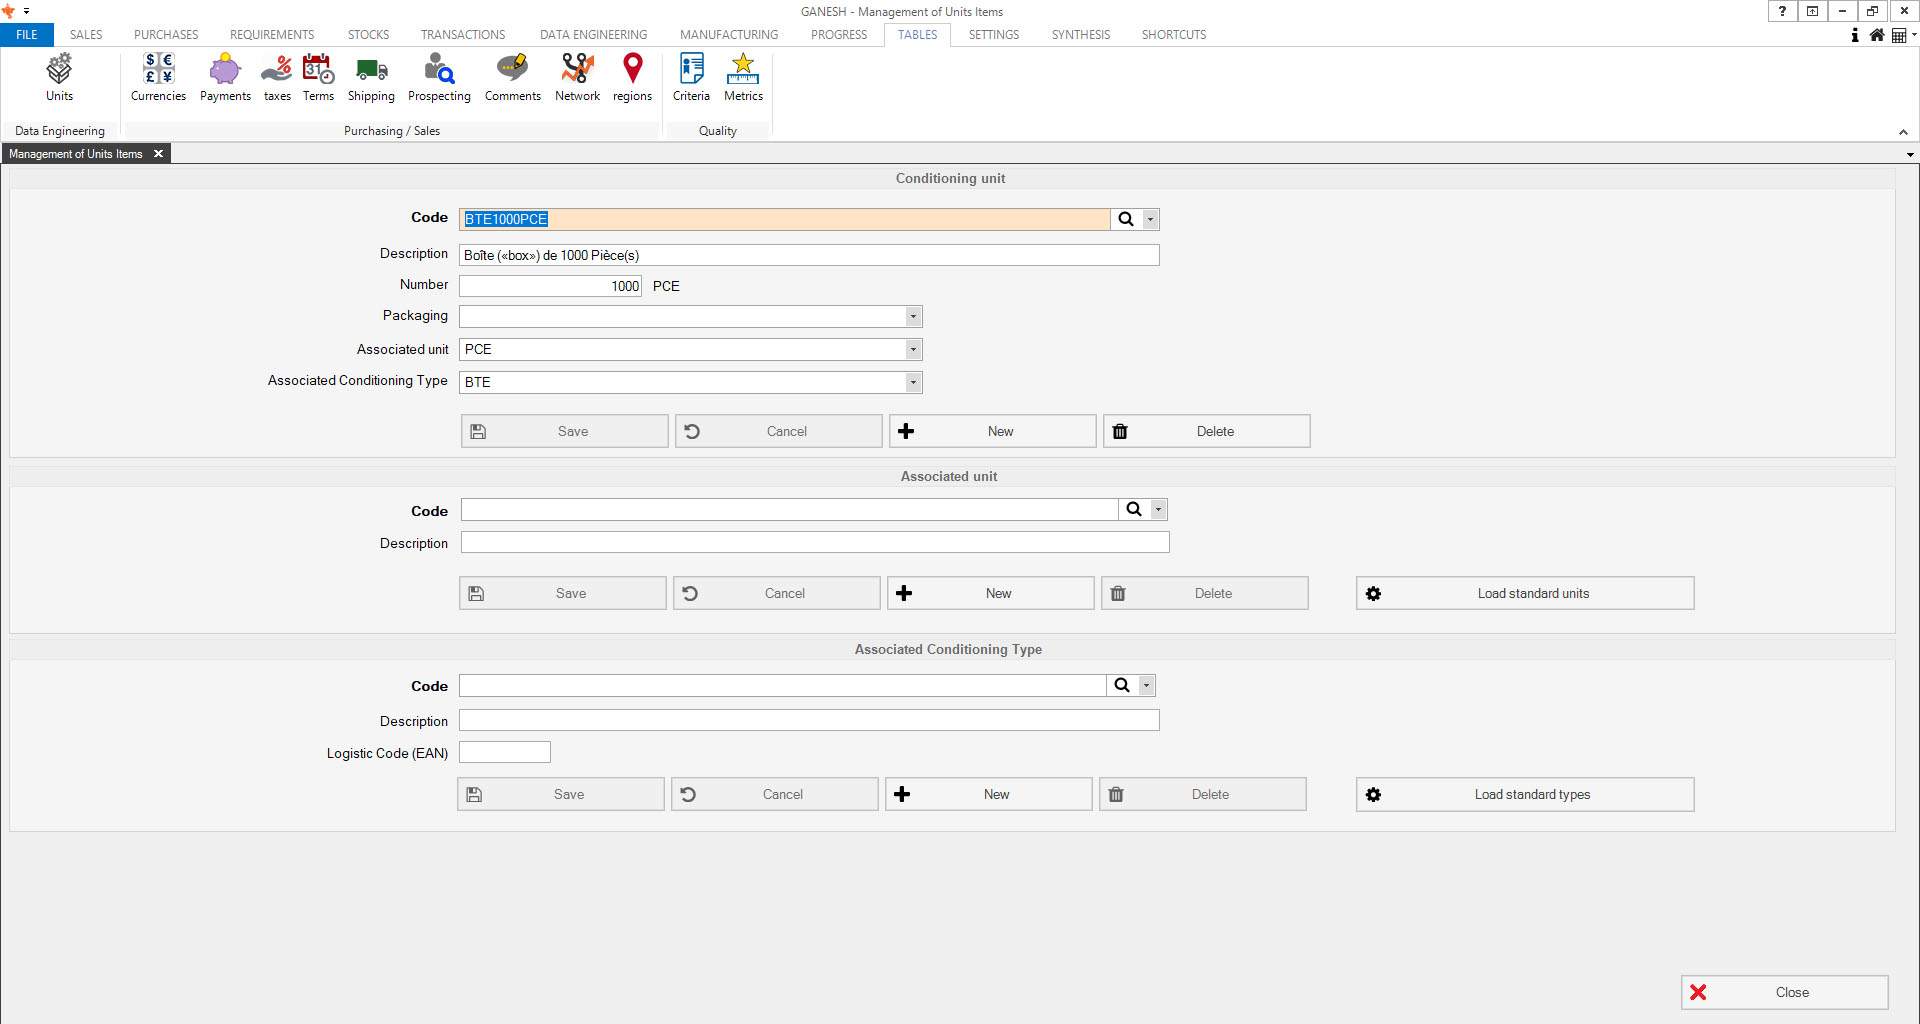Close the Management of Units Items tab
Viewport: 1920px width, 1024px height.
[158, 154]
